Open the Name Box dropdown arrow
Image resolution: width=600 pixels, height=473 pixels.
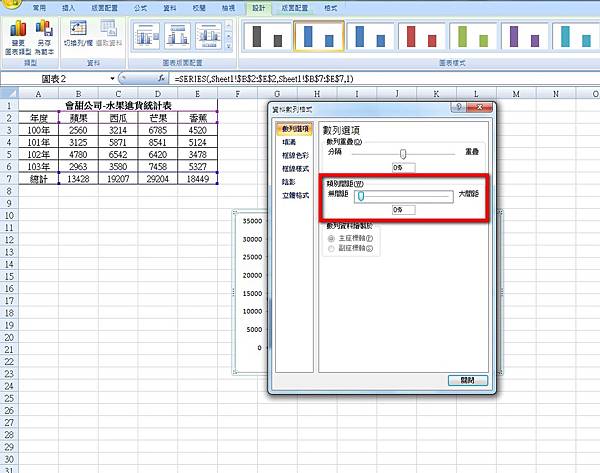point(112,78)
